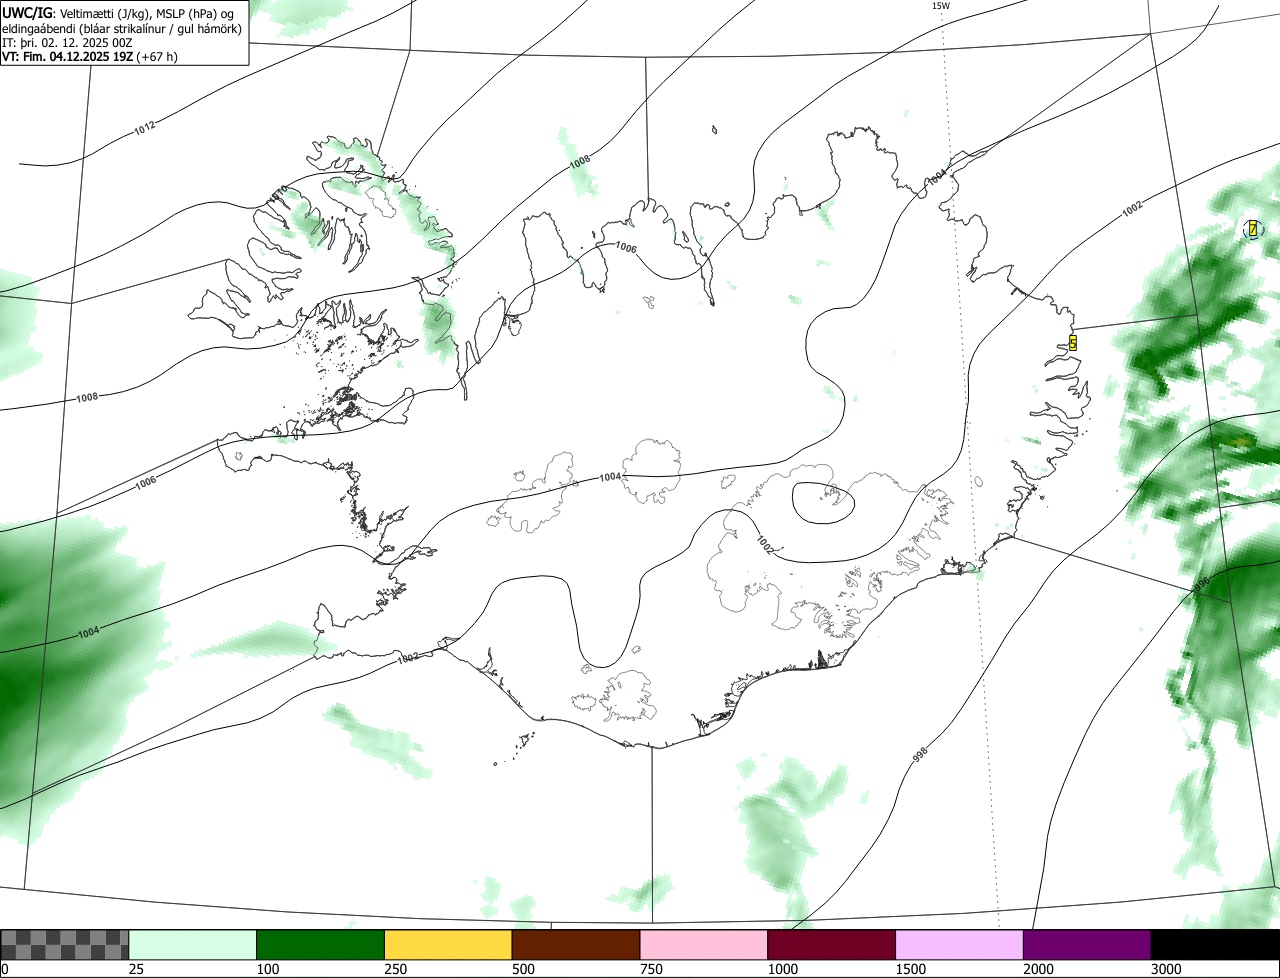Click the circled yellow marker labeled 7
1280x978 pixels.
[1253, 229]
